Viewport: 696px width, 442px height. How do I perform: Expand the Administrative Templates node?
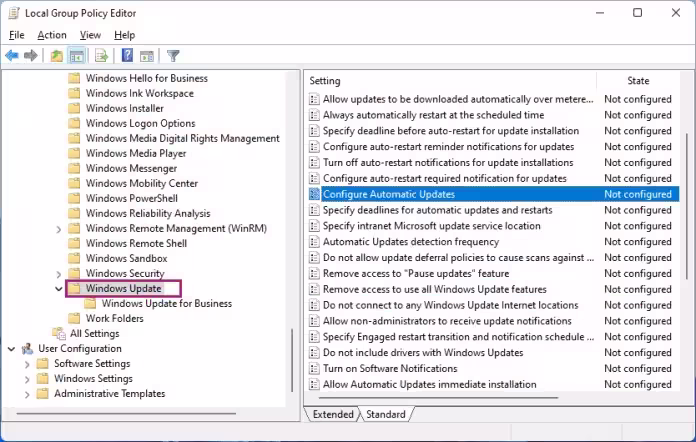click(27, 395)
